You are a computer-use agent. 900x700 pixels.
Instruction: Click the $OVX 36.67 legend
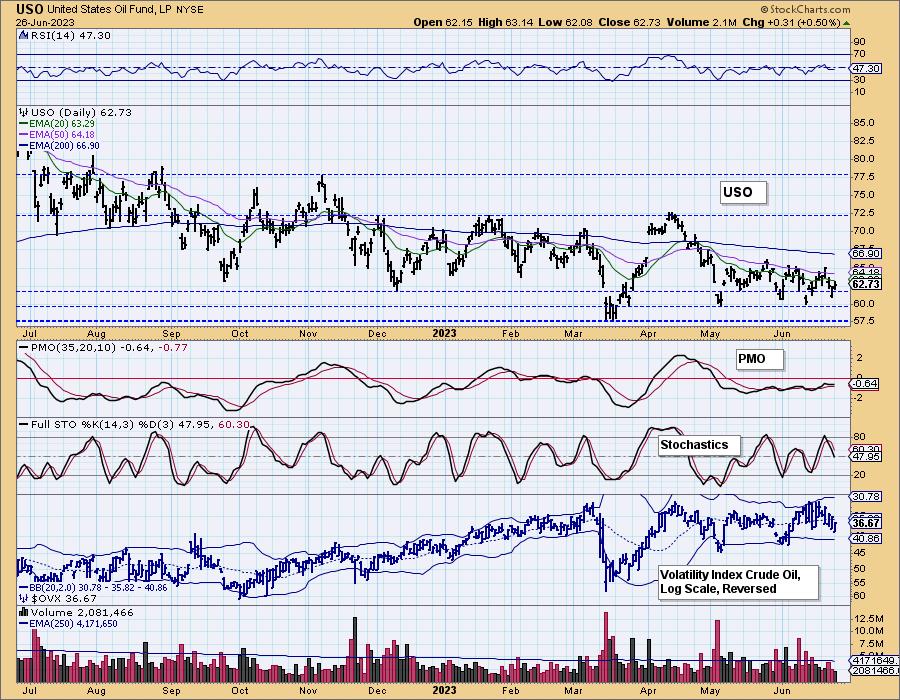(x=63, y=598)
